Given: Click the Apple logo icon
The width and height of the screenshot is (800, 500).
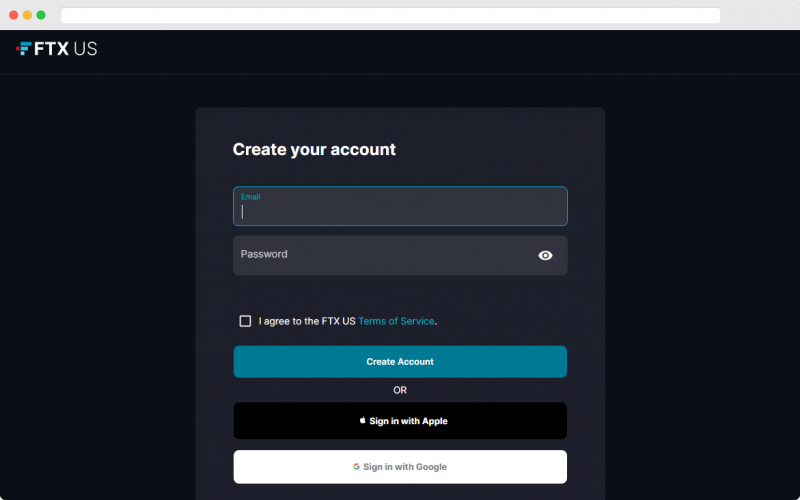Looking at the screenshot, I should tap(362, 420).
